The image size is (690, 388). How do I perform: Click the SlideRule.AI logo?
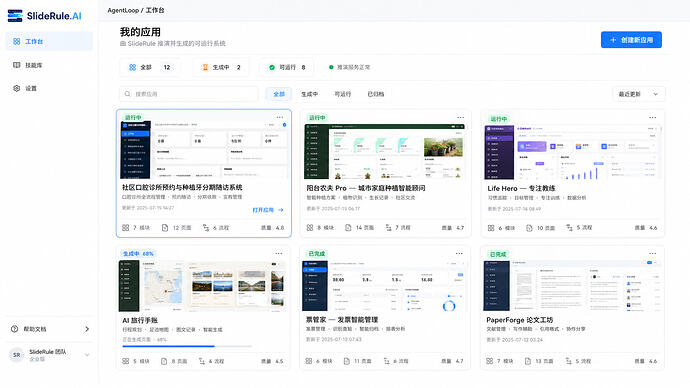[44, 16]
